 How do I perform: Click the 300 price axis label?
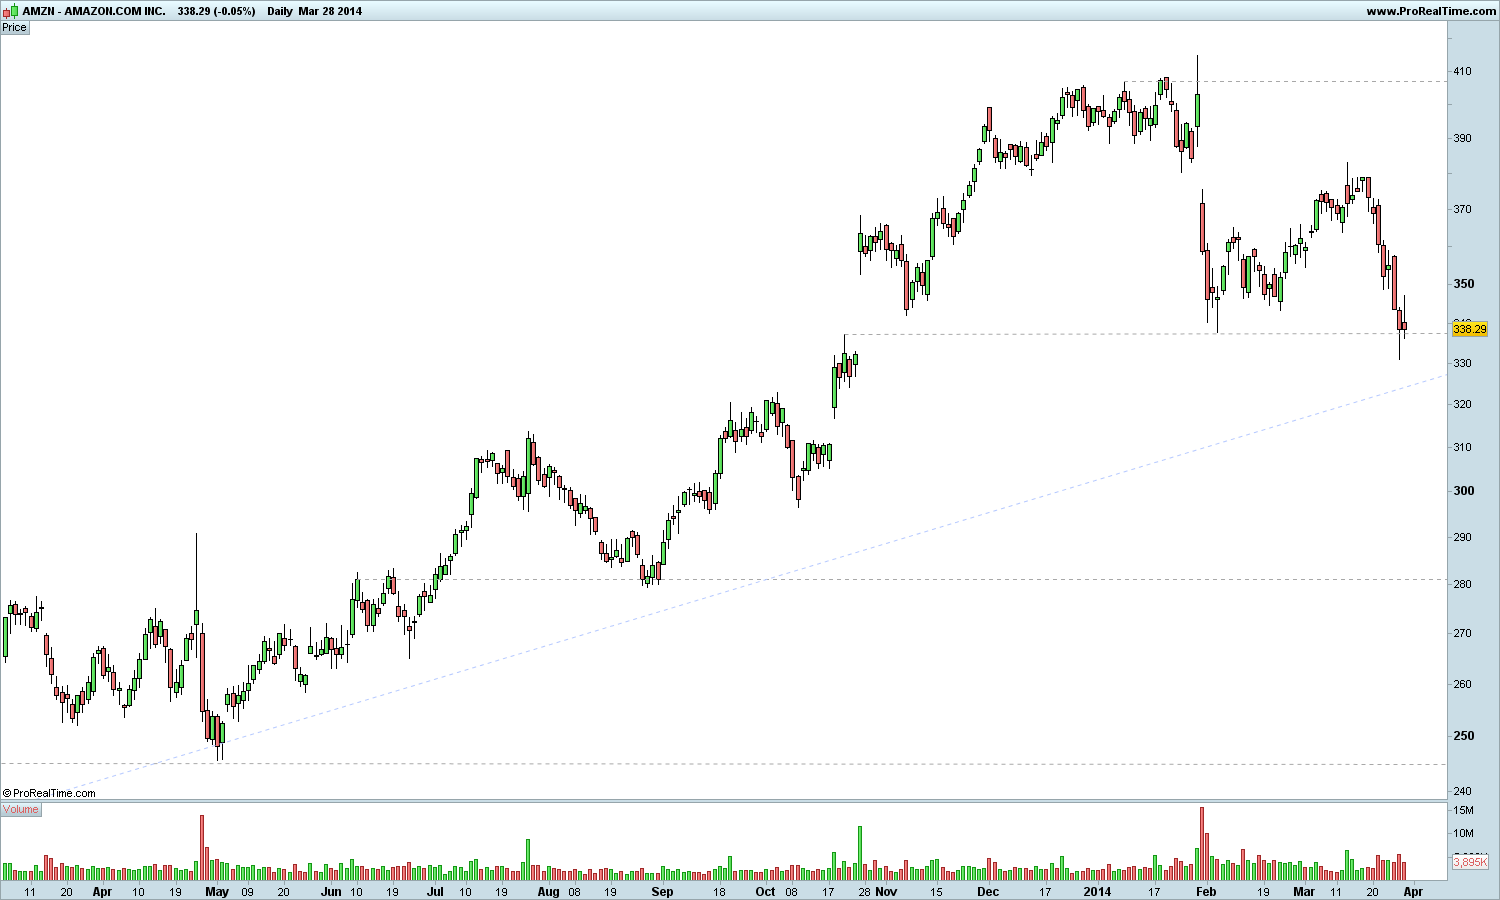pyautogui.click(x=1462, y=491)
